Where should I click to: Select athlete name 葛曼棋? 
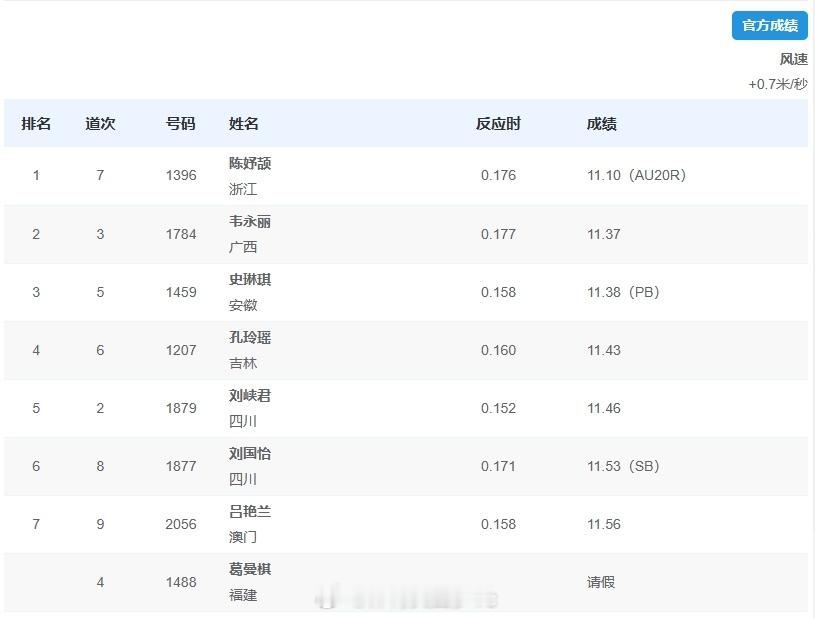point(250,569)
